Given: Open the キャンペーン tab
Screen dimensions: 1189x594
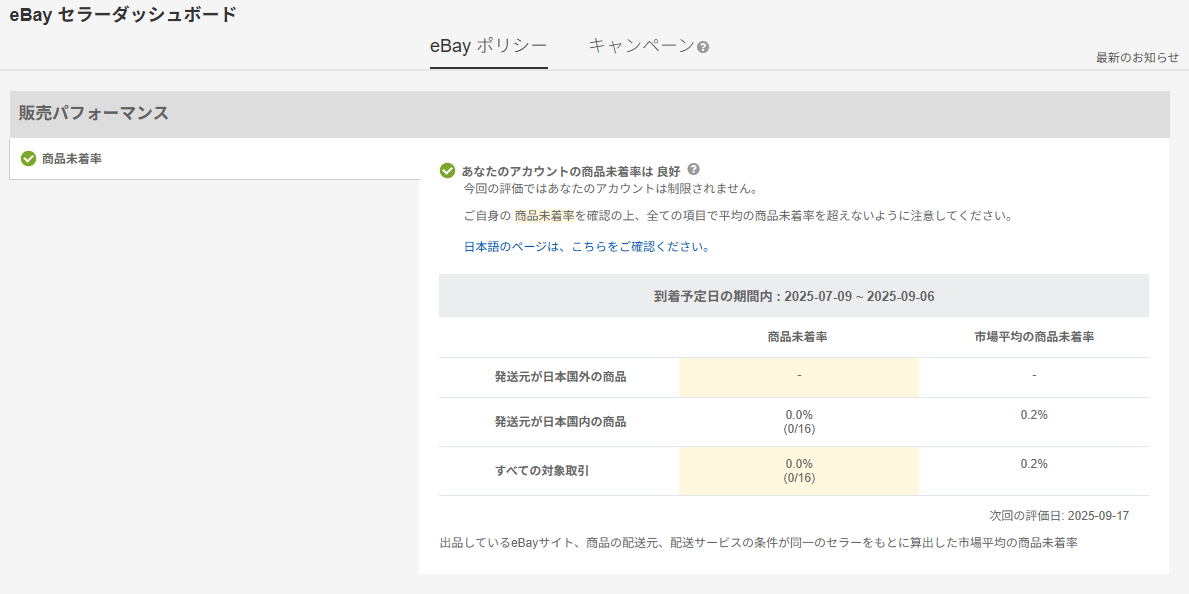Looking at the screenshot, I should 640,46.
